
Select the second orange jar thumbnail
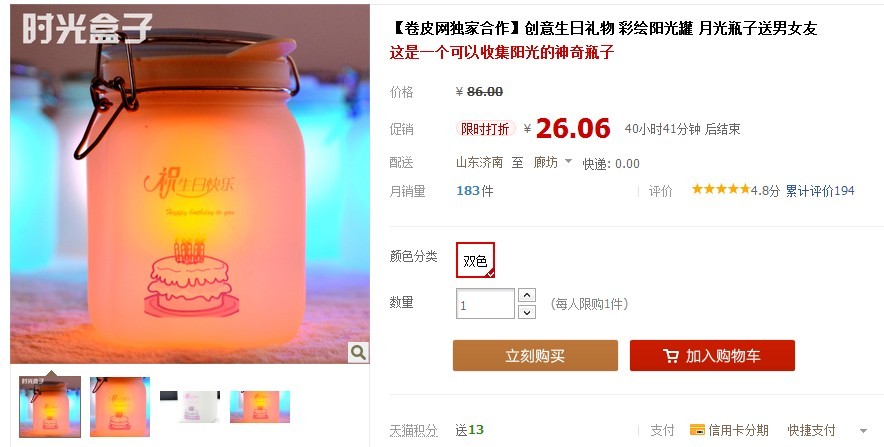coord(120,407)
